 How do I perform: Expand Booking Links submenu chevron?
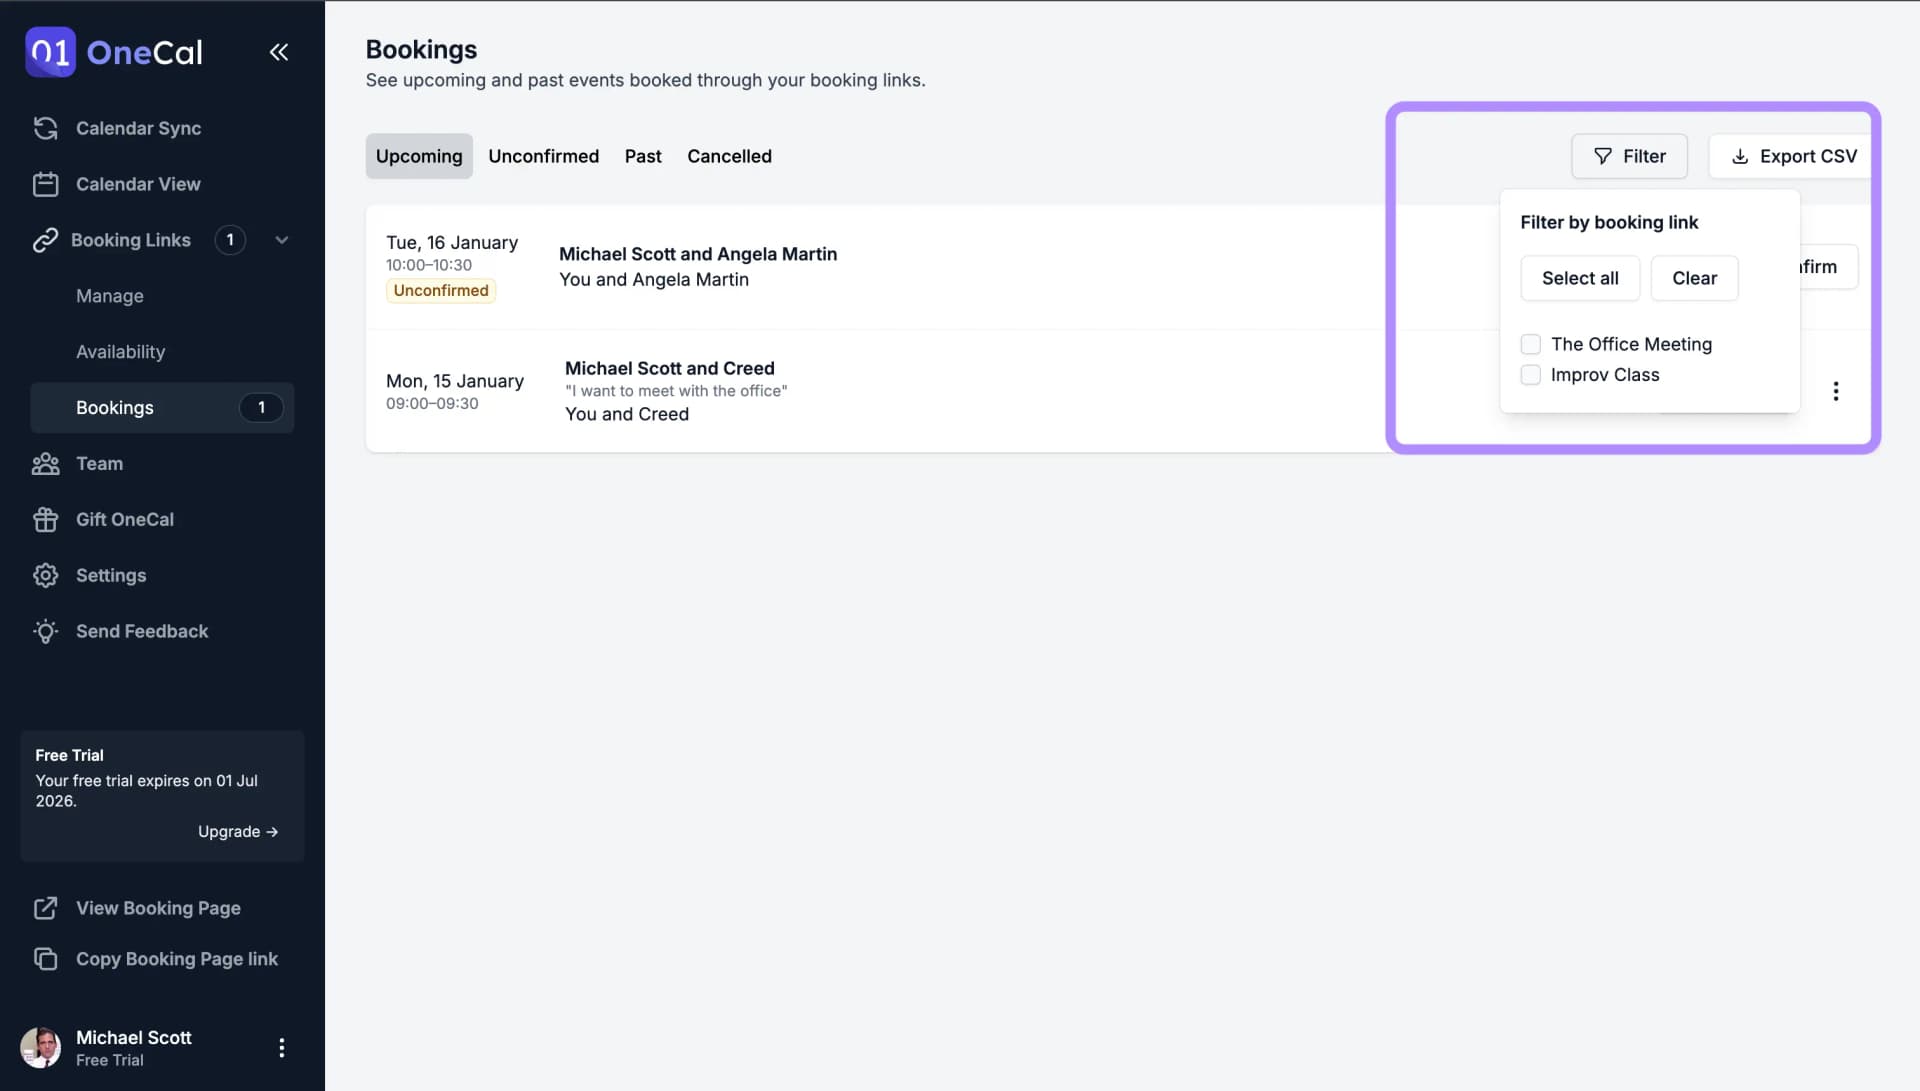(281, 239)
